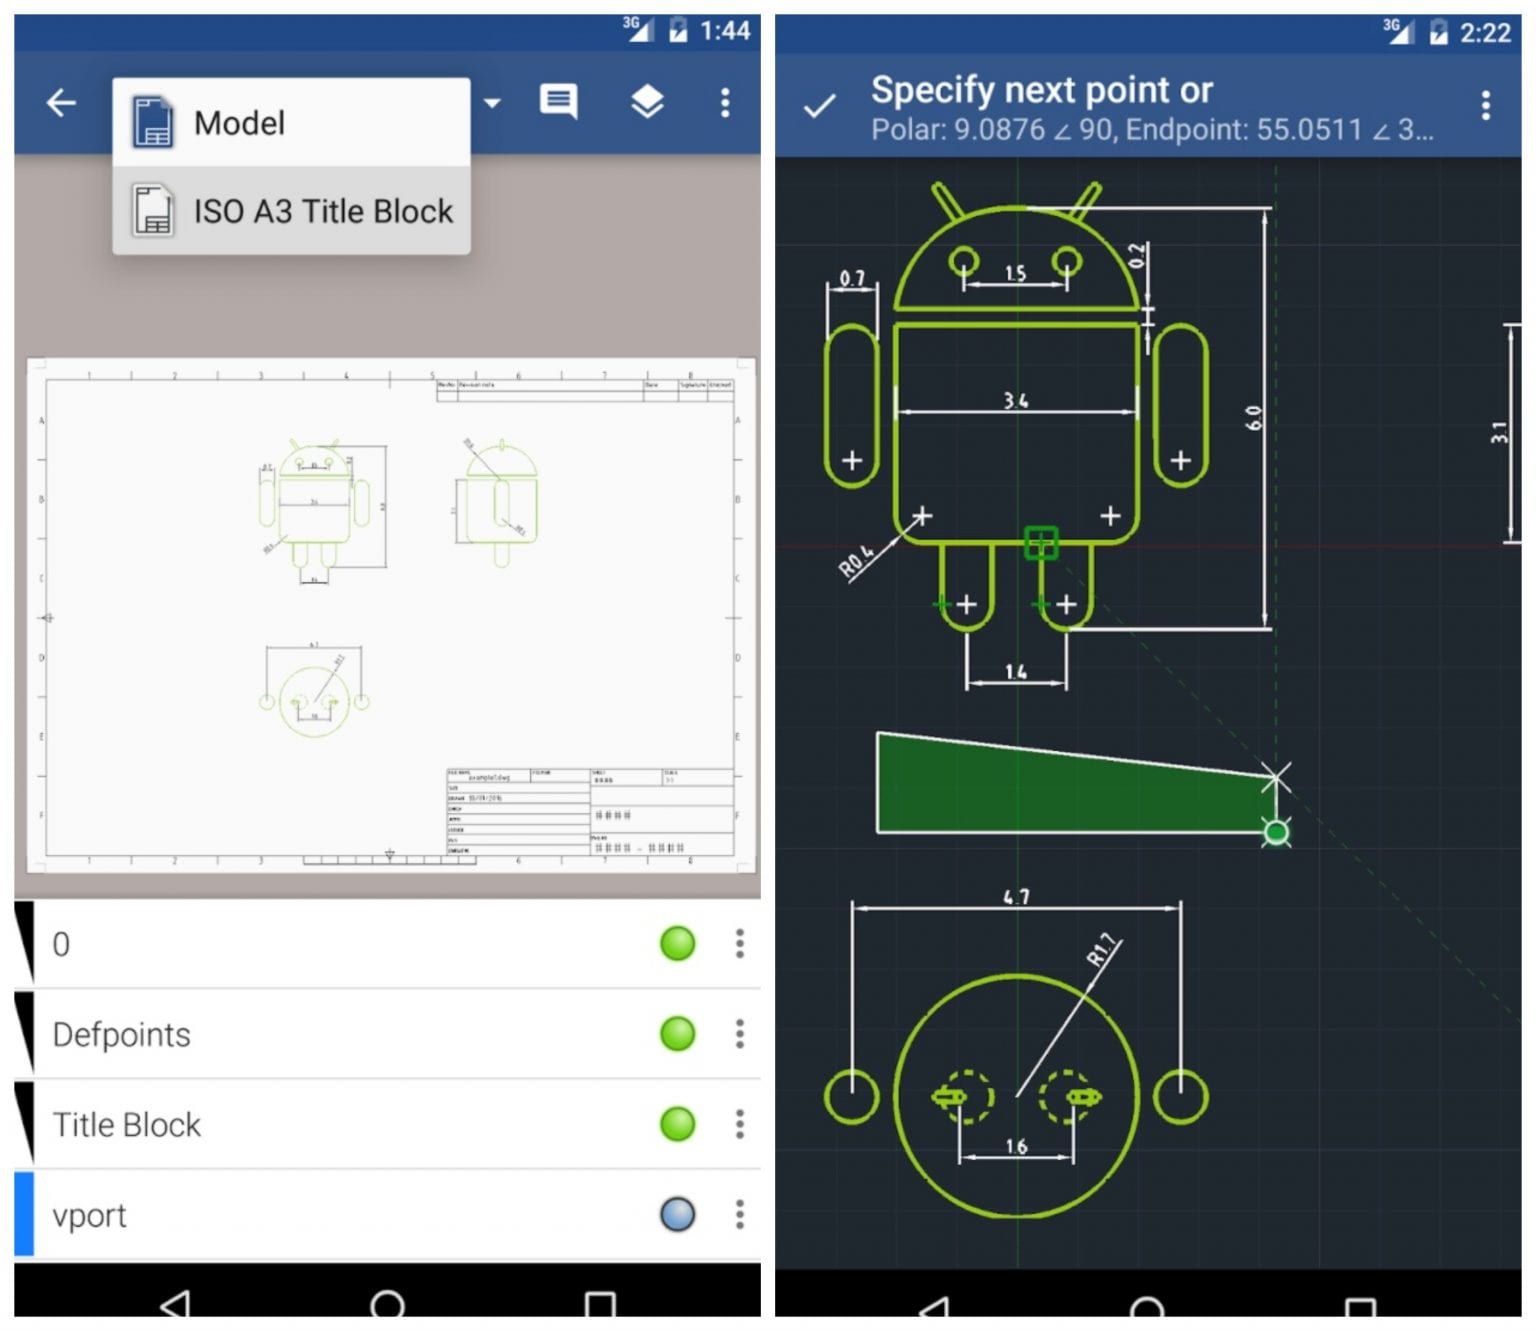Open options for the Defpoints layer

pos(739,1035)
